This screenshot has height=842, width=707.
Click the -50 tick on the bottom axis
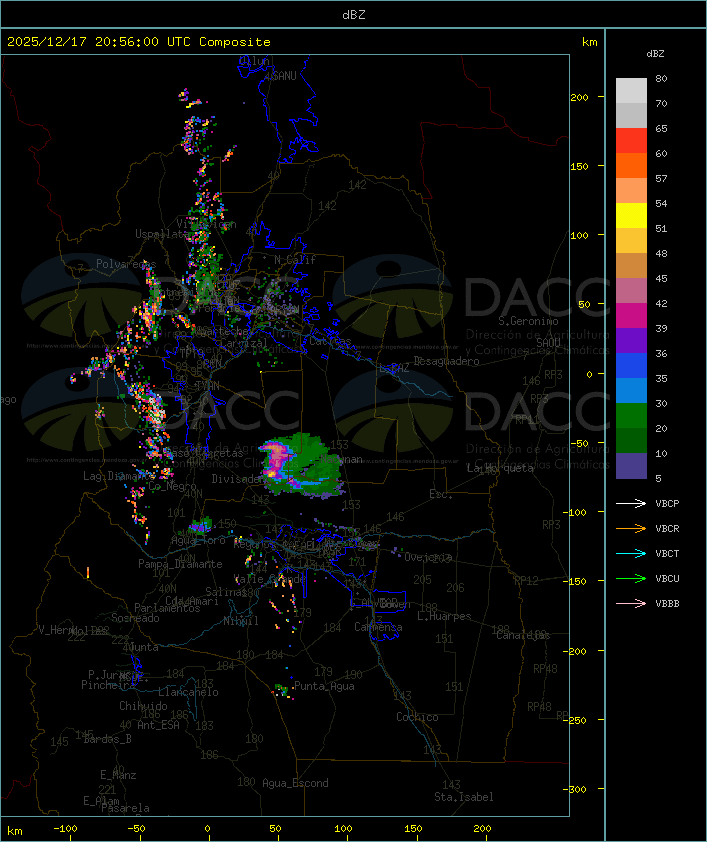click(x=136, y=829)
